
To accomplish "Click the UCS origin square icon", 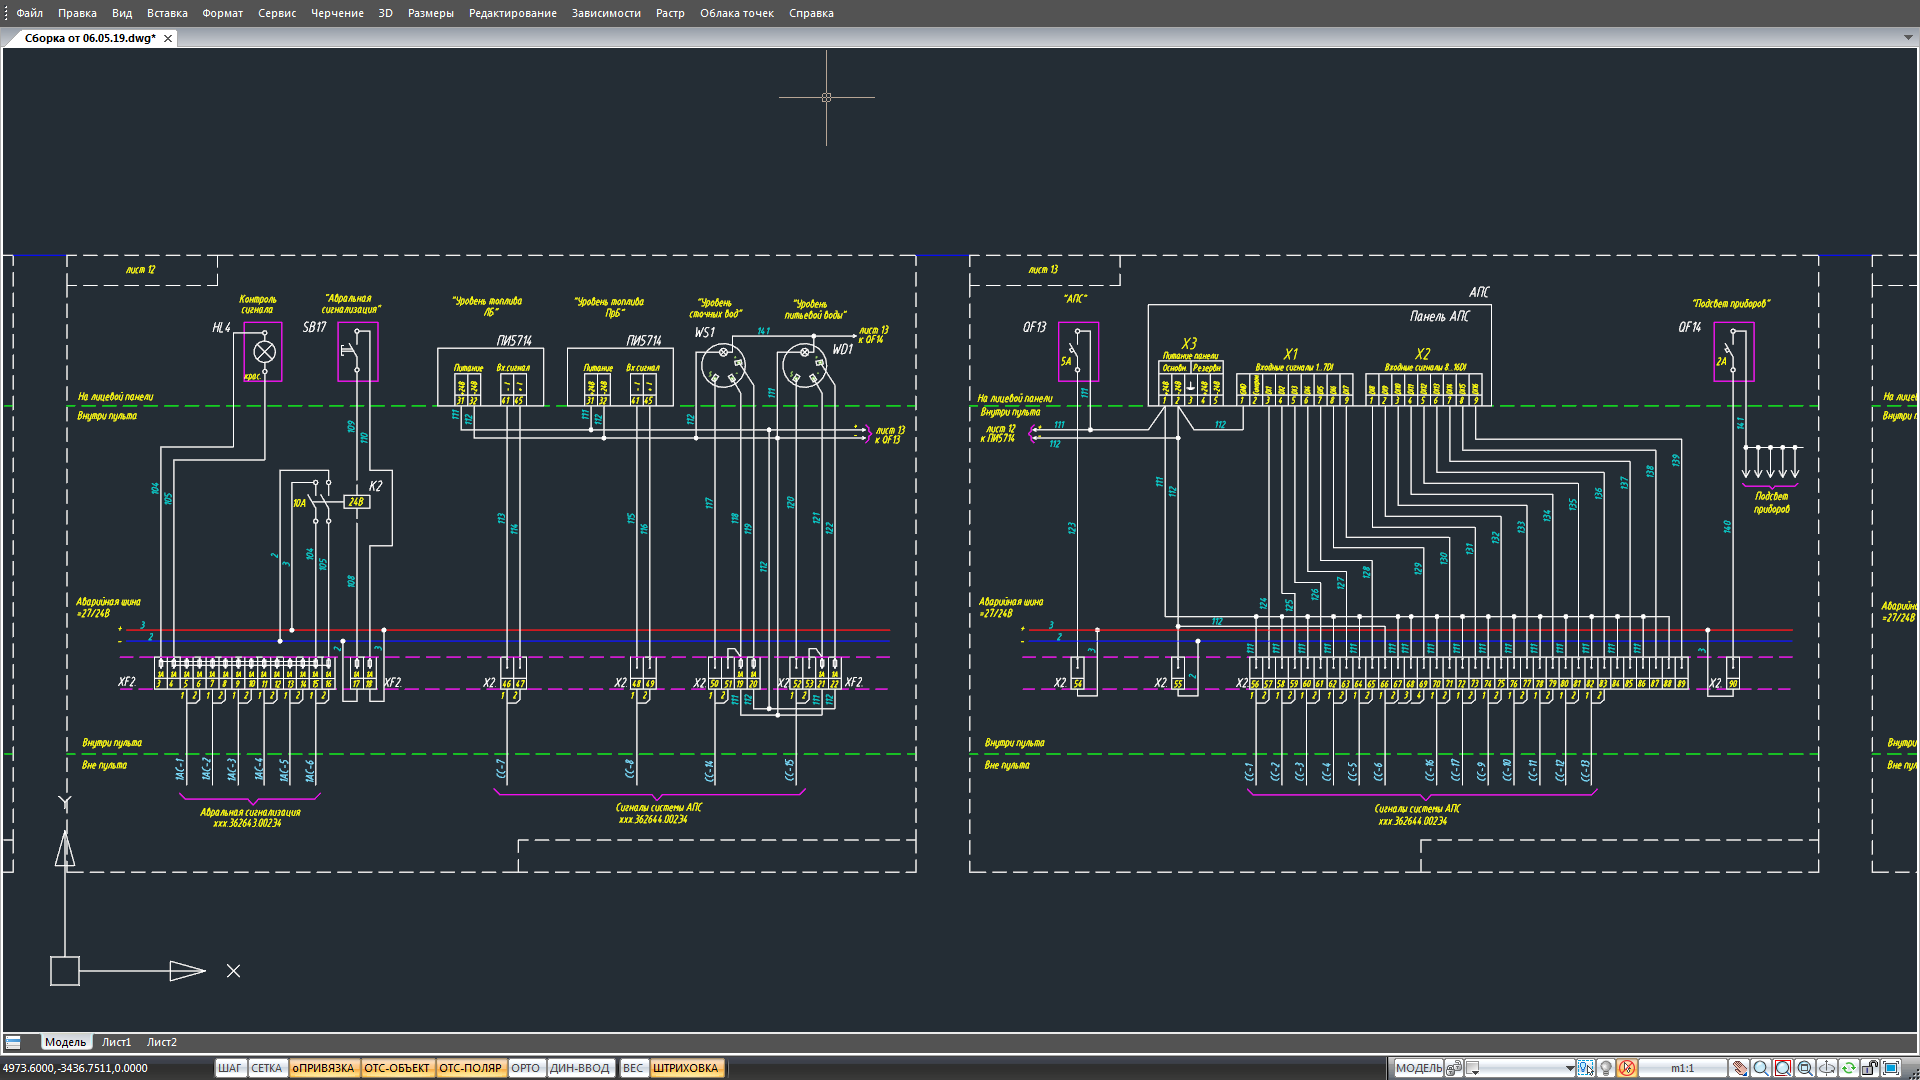I will [65, 971].
